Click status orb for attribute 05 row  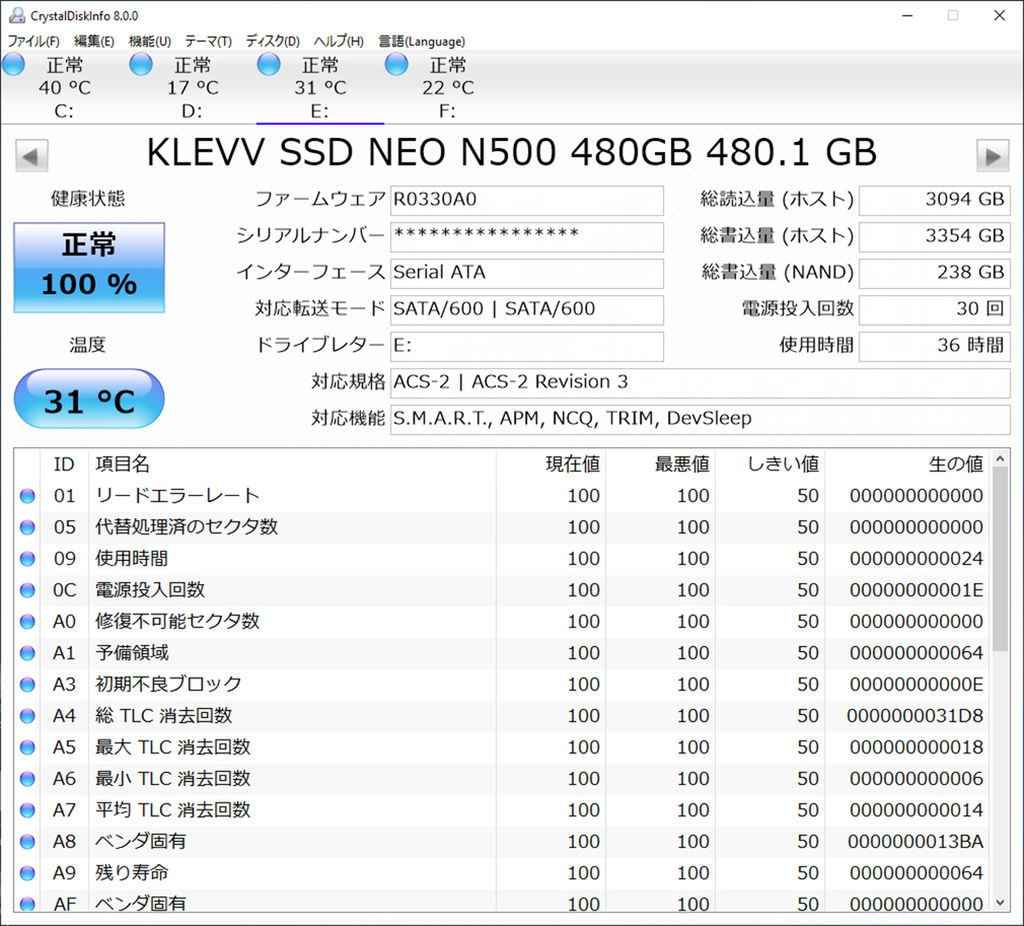(x=27, y=528)
